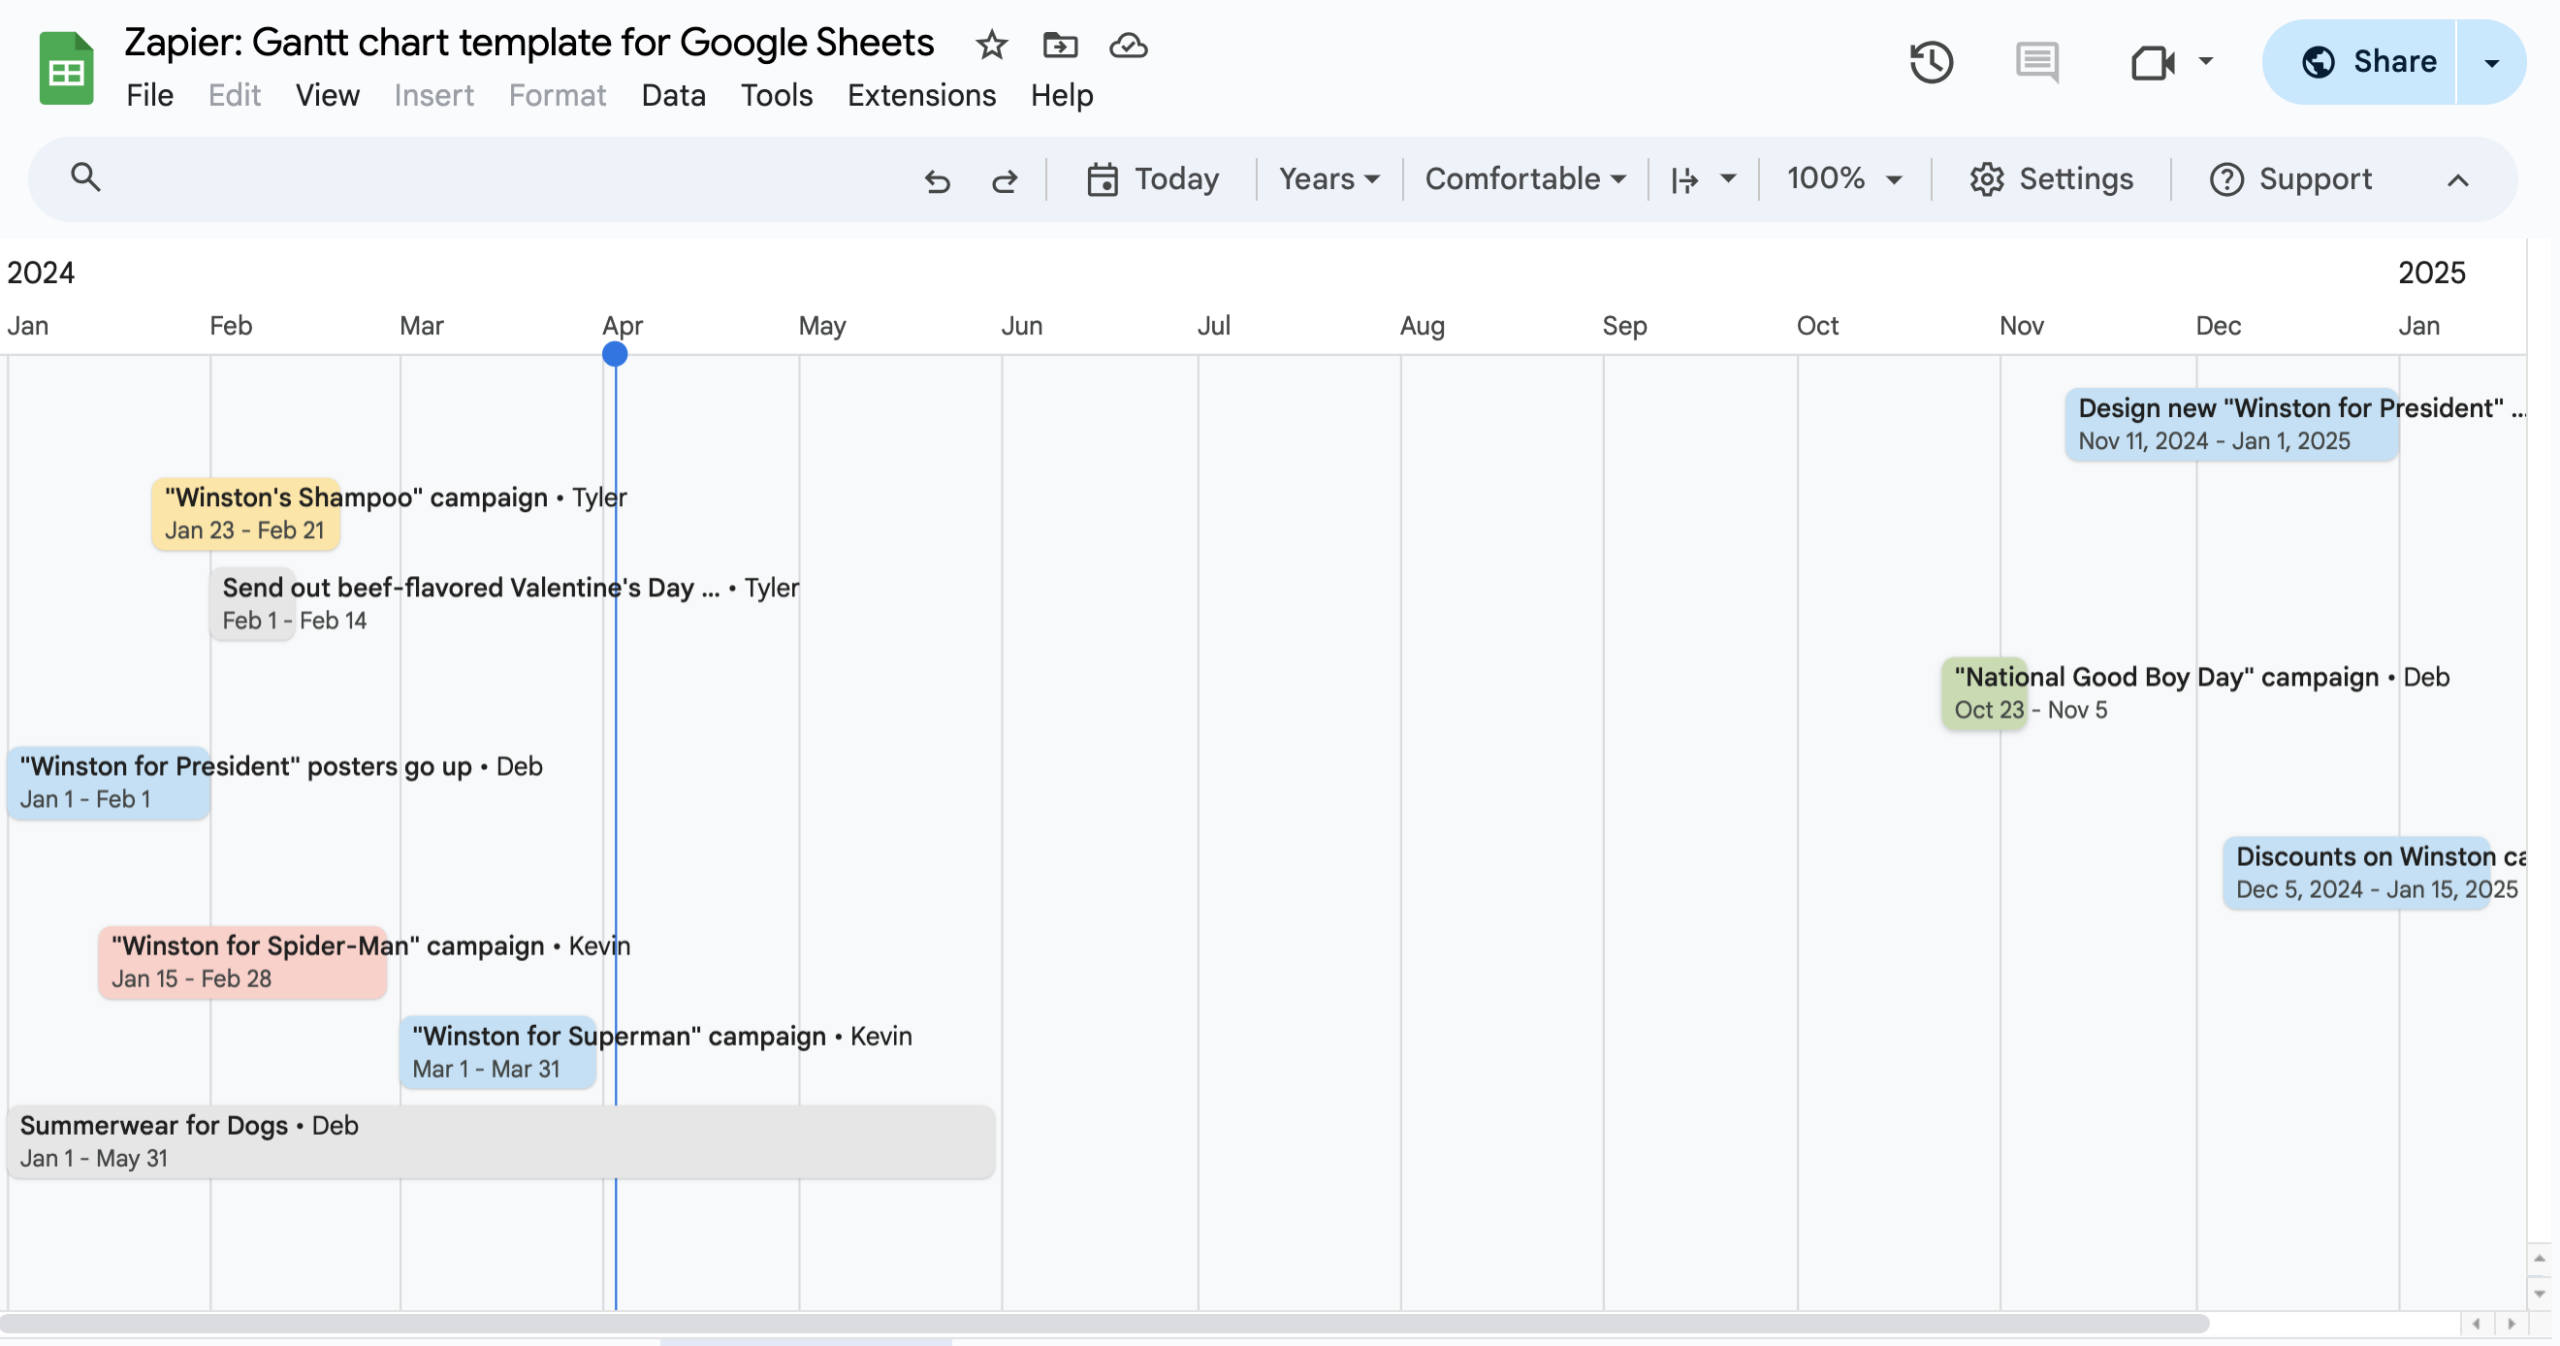Open the Extensions menu
Image resolution: width=2560 pixels, height=1346 pixels.
click(921, 95)
